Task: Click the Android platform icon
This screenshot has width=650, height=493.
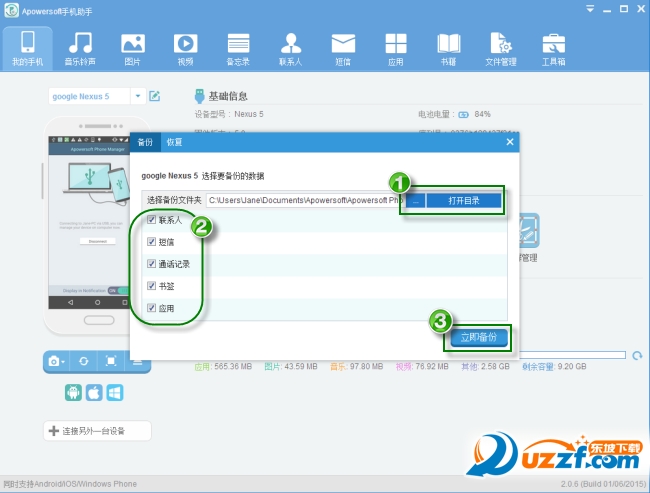Action: 73,392
